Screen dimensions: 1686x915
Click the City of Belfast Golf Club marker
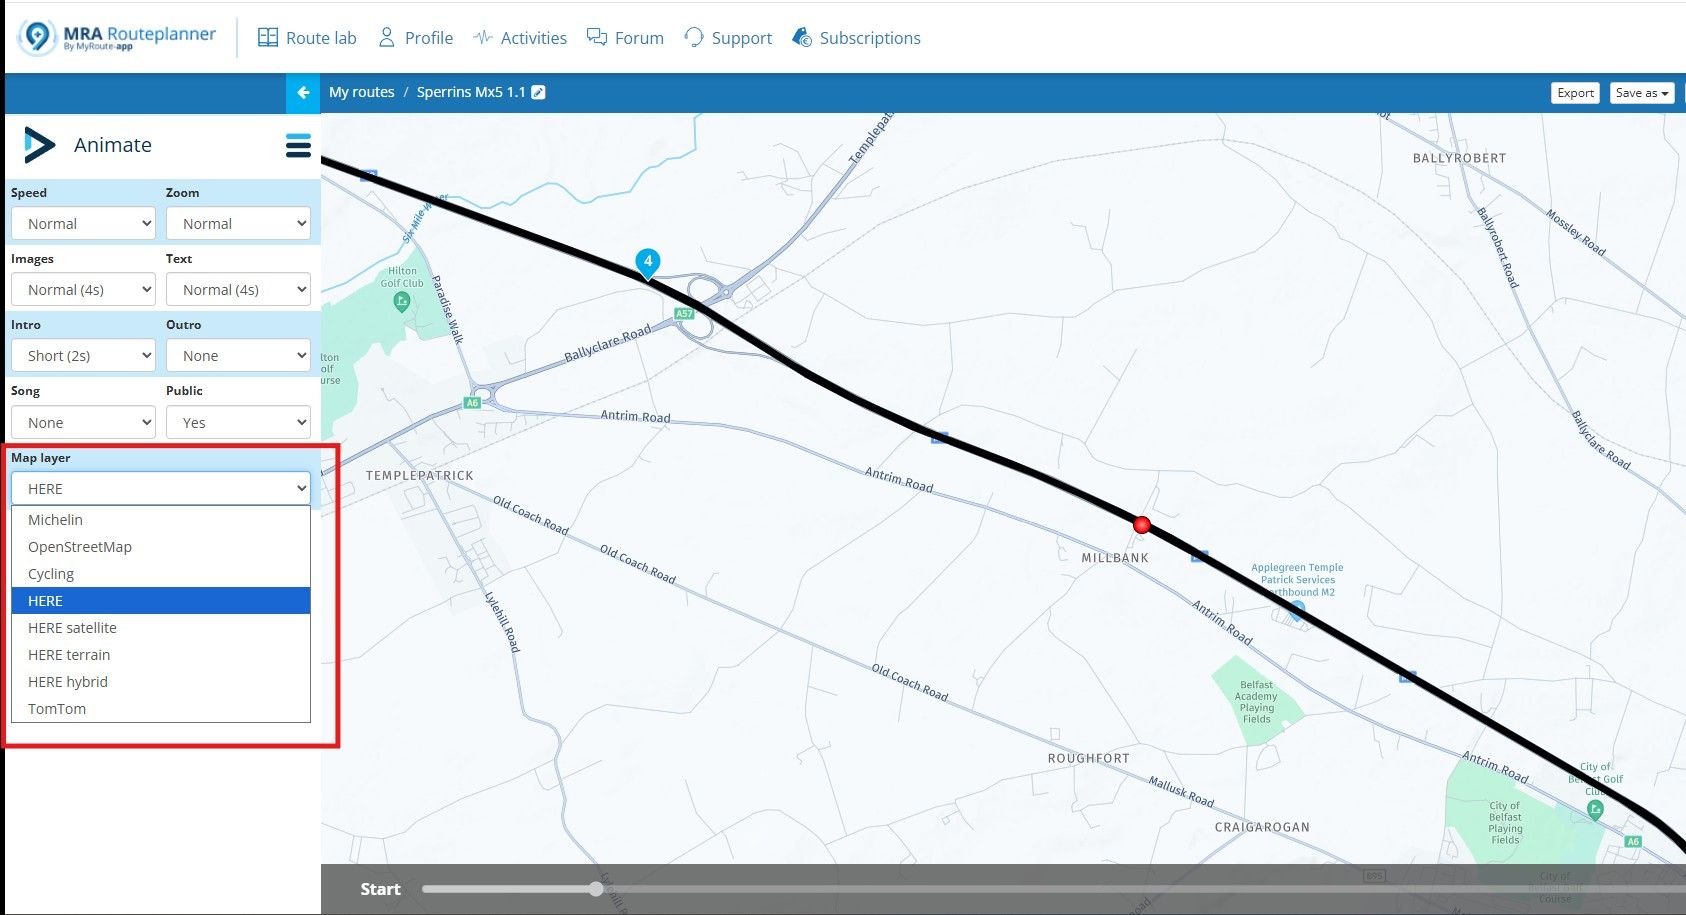click(1595, 810)
